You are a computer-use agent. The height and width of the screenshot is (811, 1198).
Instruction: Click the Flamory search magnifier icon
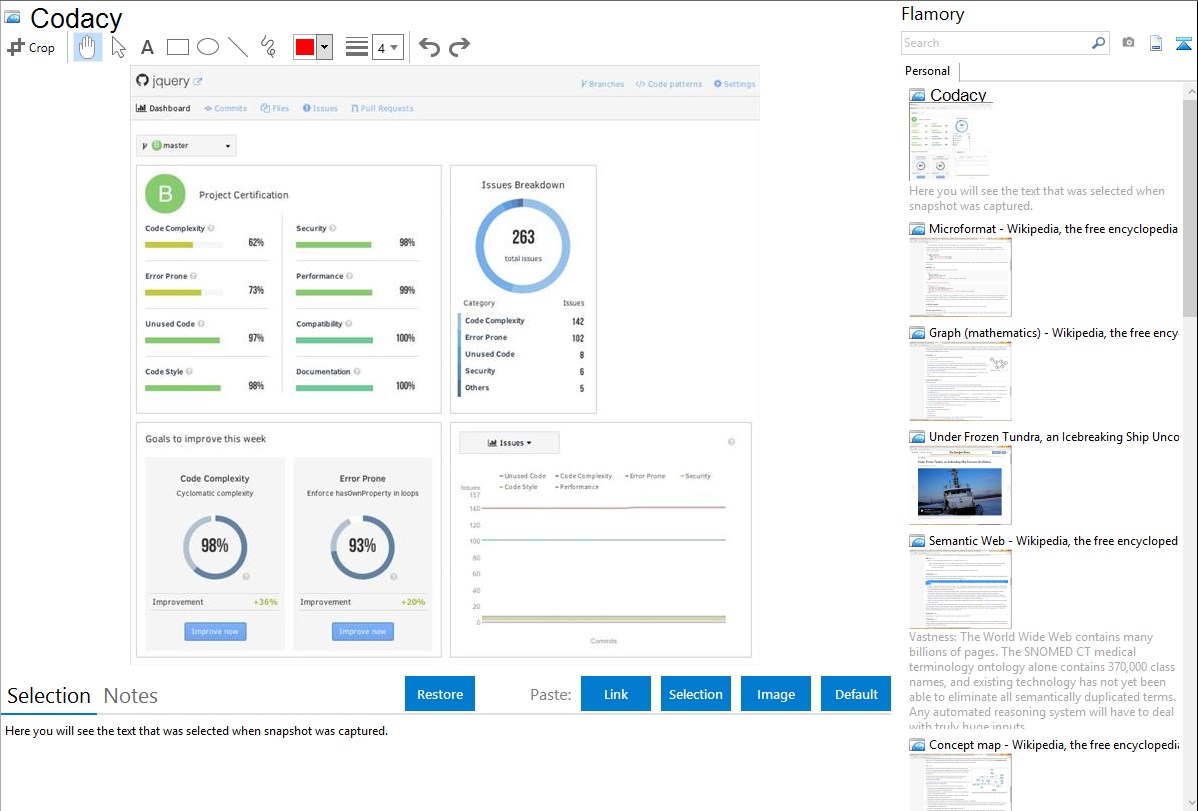point(1098,43)
